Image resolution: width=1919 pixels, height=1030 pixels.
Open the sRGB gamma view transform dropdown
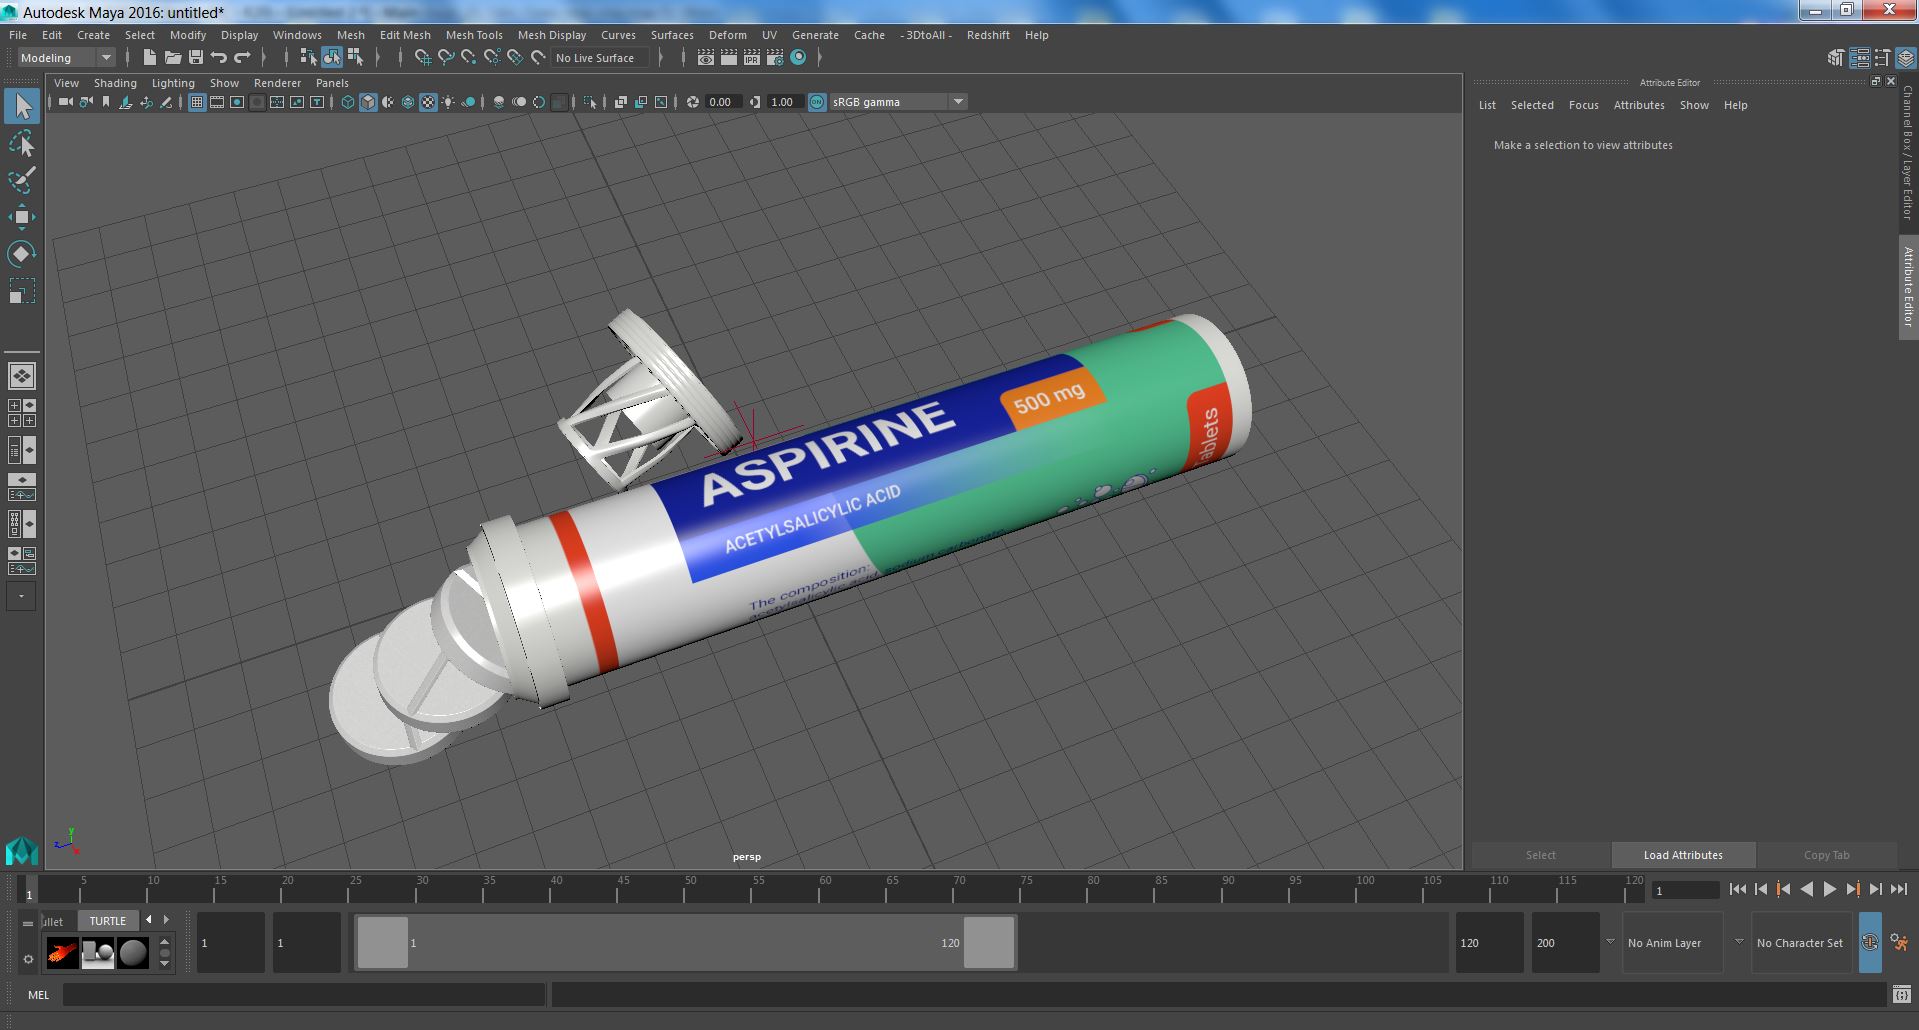(898, 102)
